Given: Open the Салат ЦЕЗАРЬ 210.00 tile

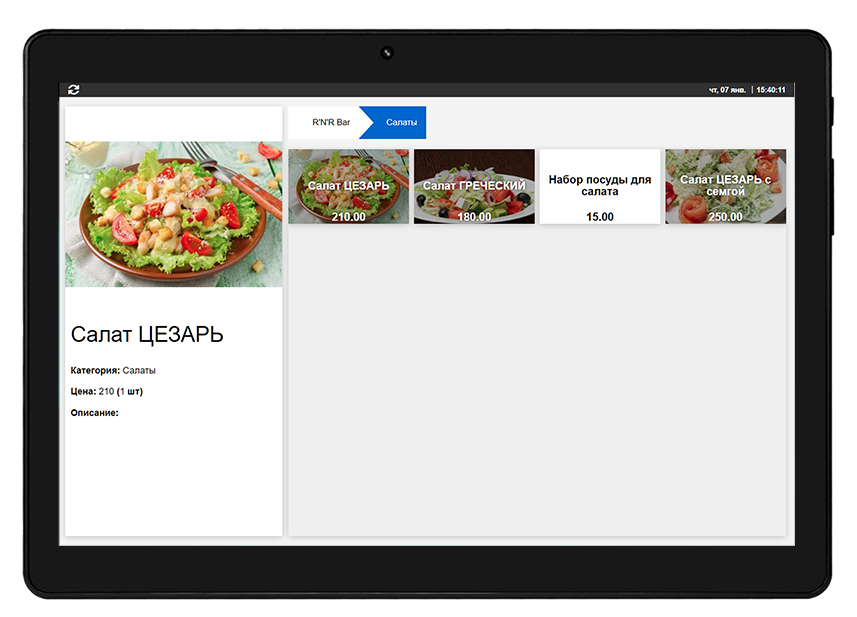Looking at the screenshot, I should (x=349, y=186).
